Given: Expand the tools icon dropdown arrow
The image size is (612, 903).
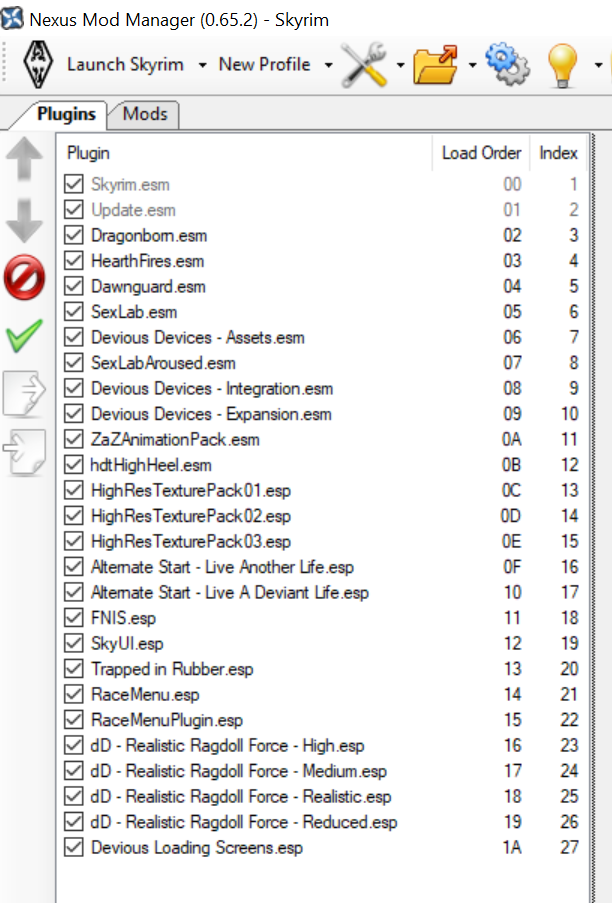Looking at the screenshot, I should (x=400, y=65).
